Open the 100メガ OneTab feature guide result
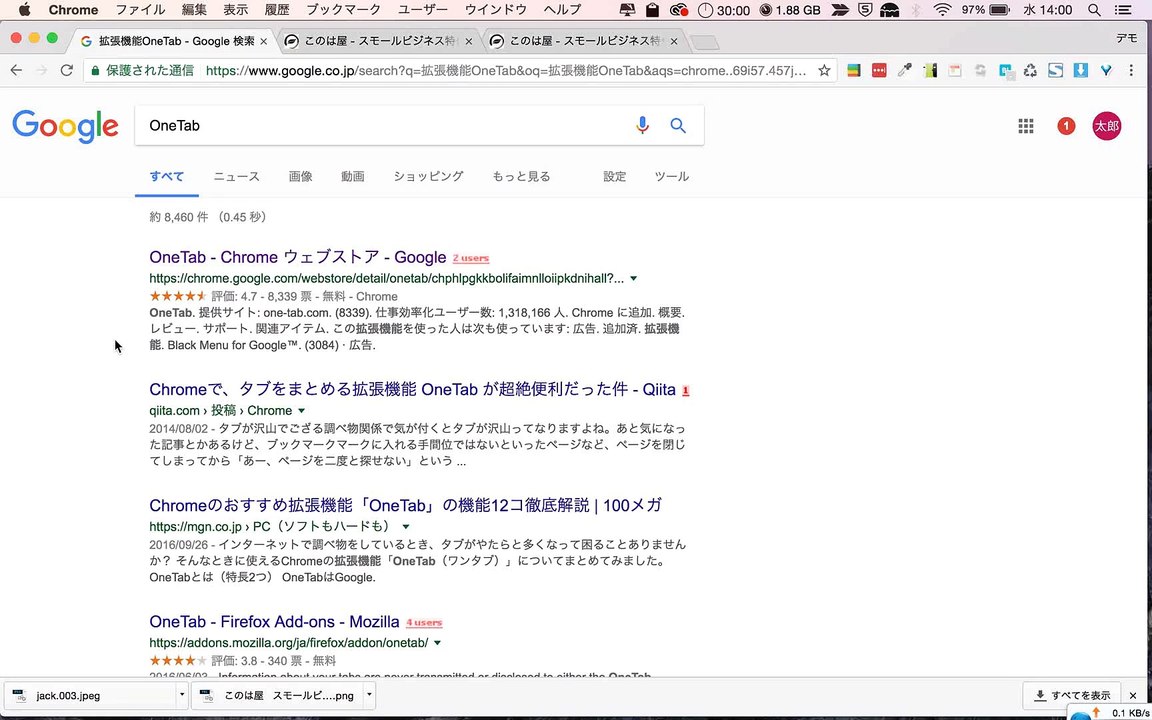The height and width of the screenshot is (720, 1152). coord(406,505)
